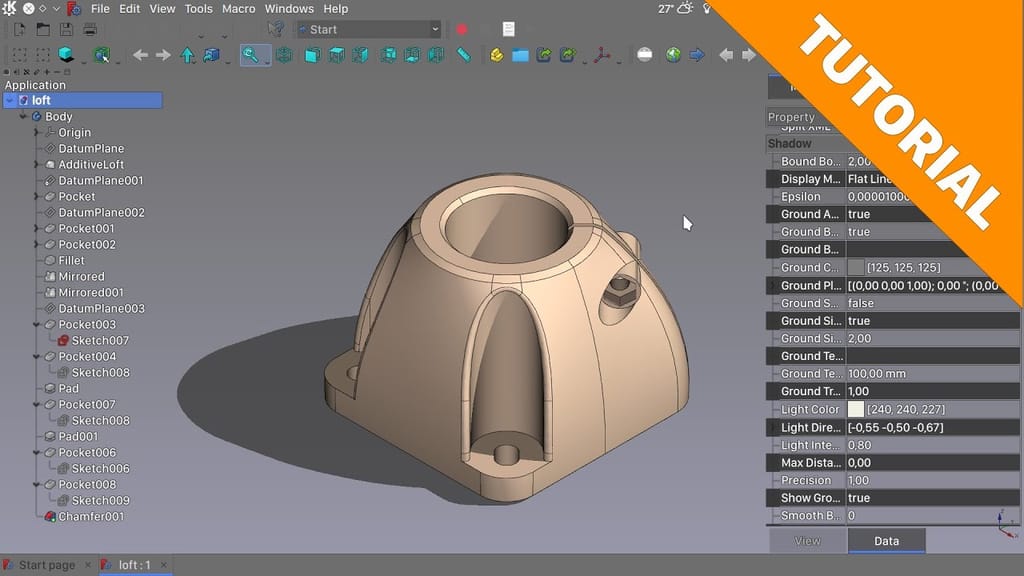Open a new document icon
The height and width of the screenshot is (576, 1024).
click(x=18, y=29)
